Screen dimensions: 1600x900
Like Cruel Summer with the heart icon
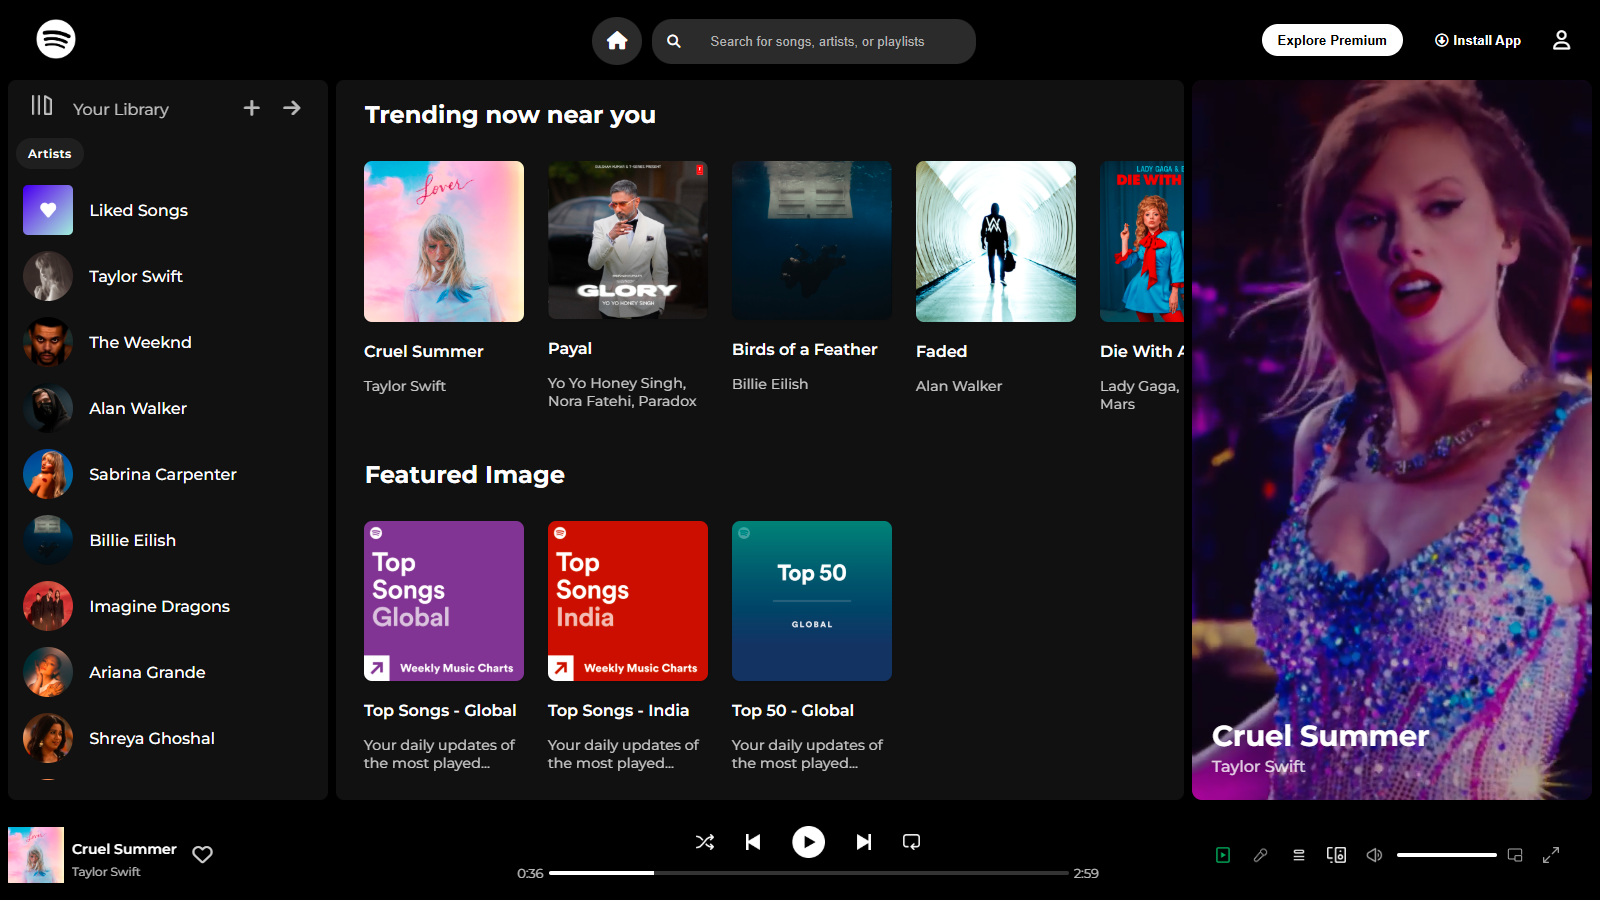pyautogui.click(x=203, y=854)
